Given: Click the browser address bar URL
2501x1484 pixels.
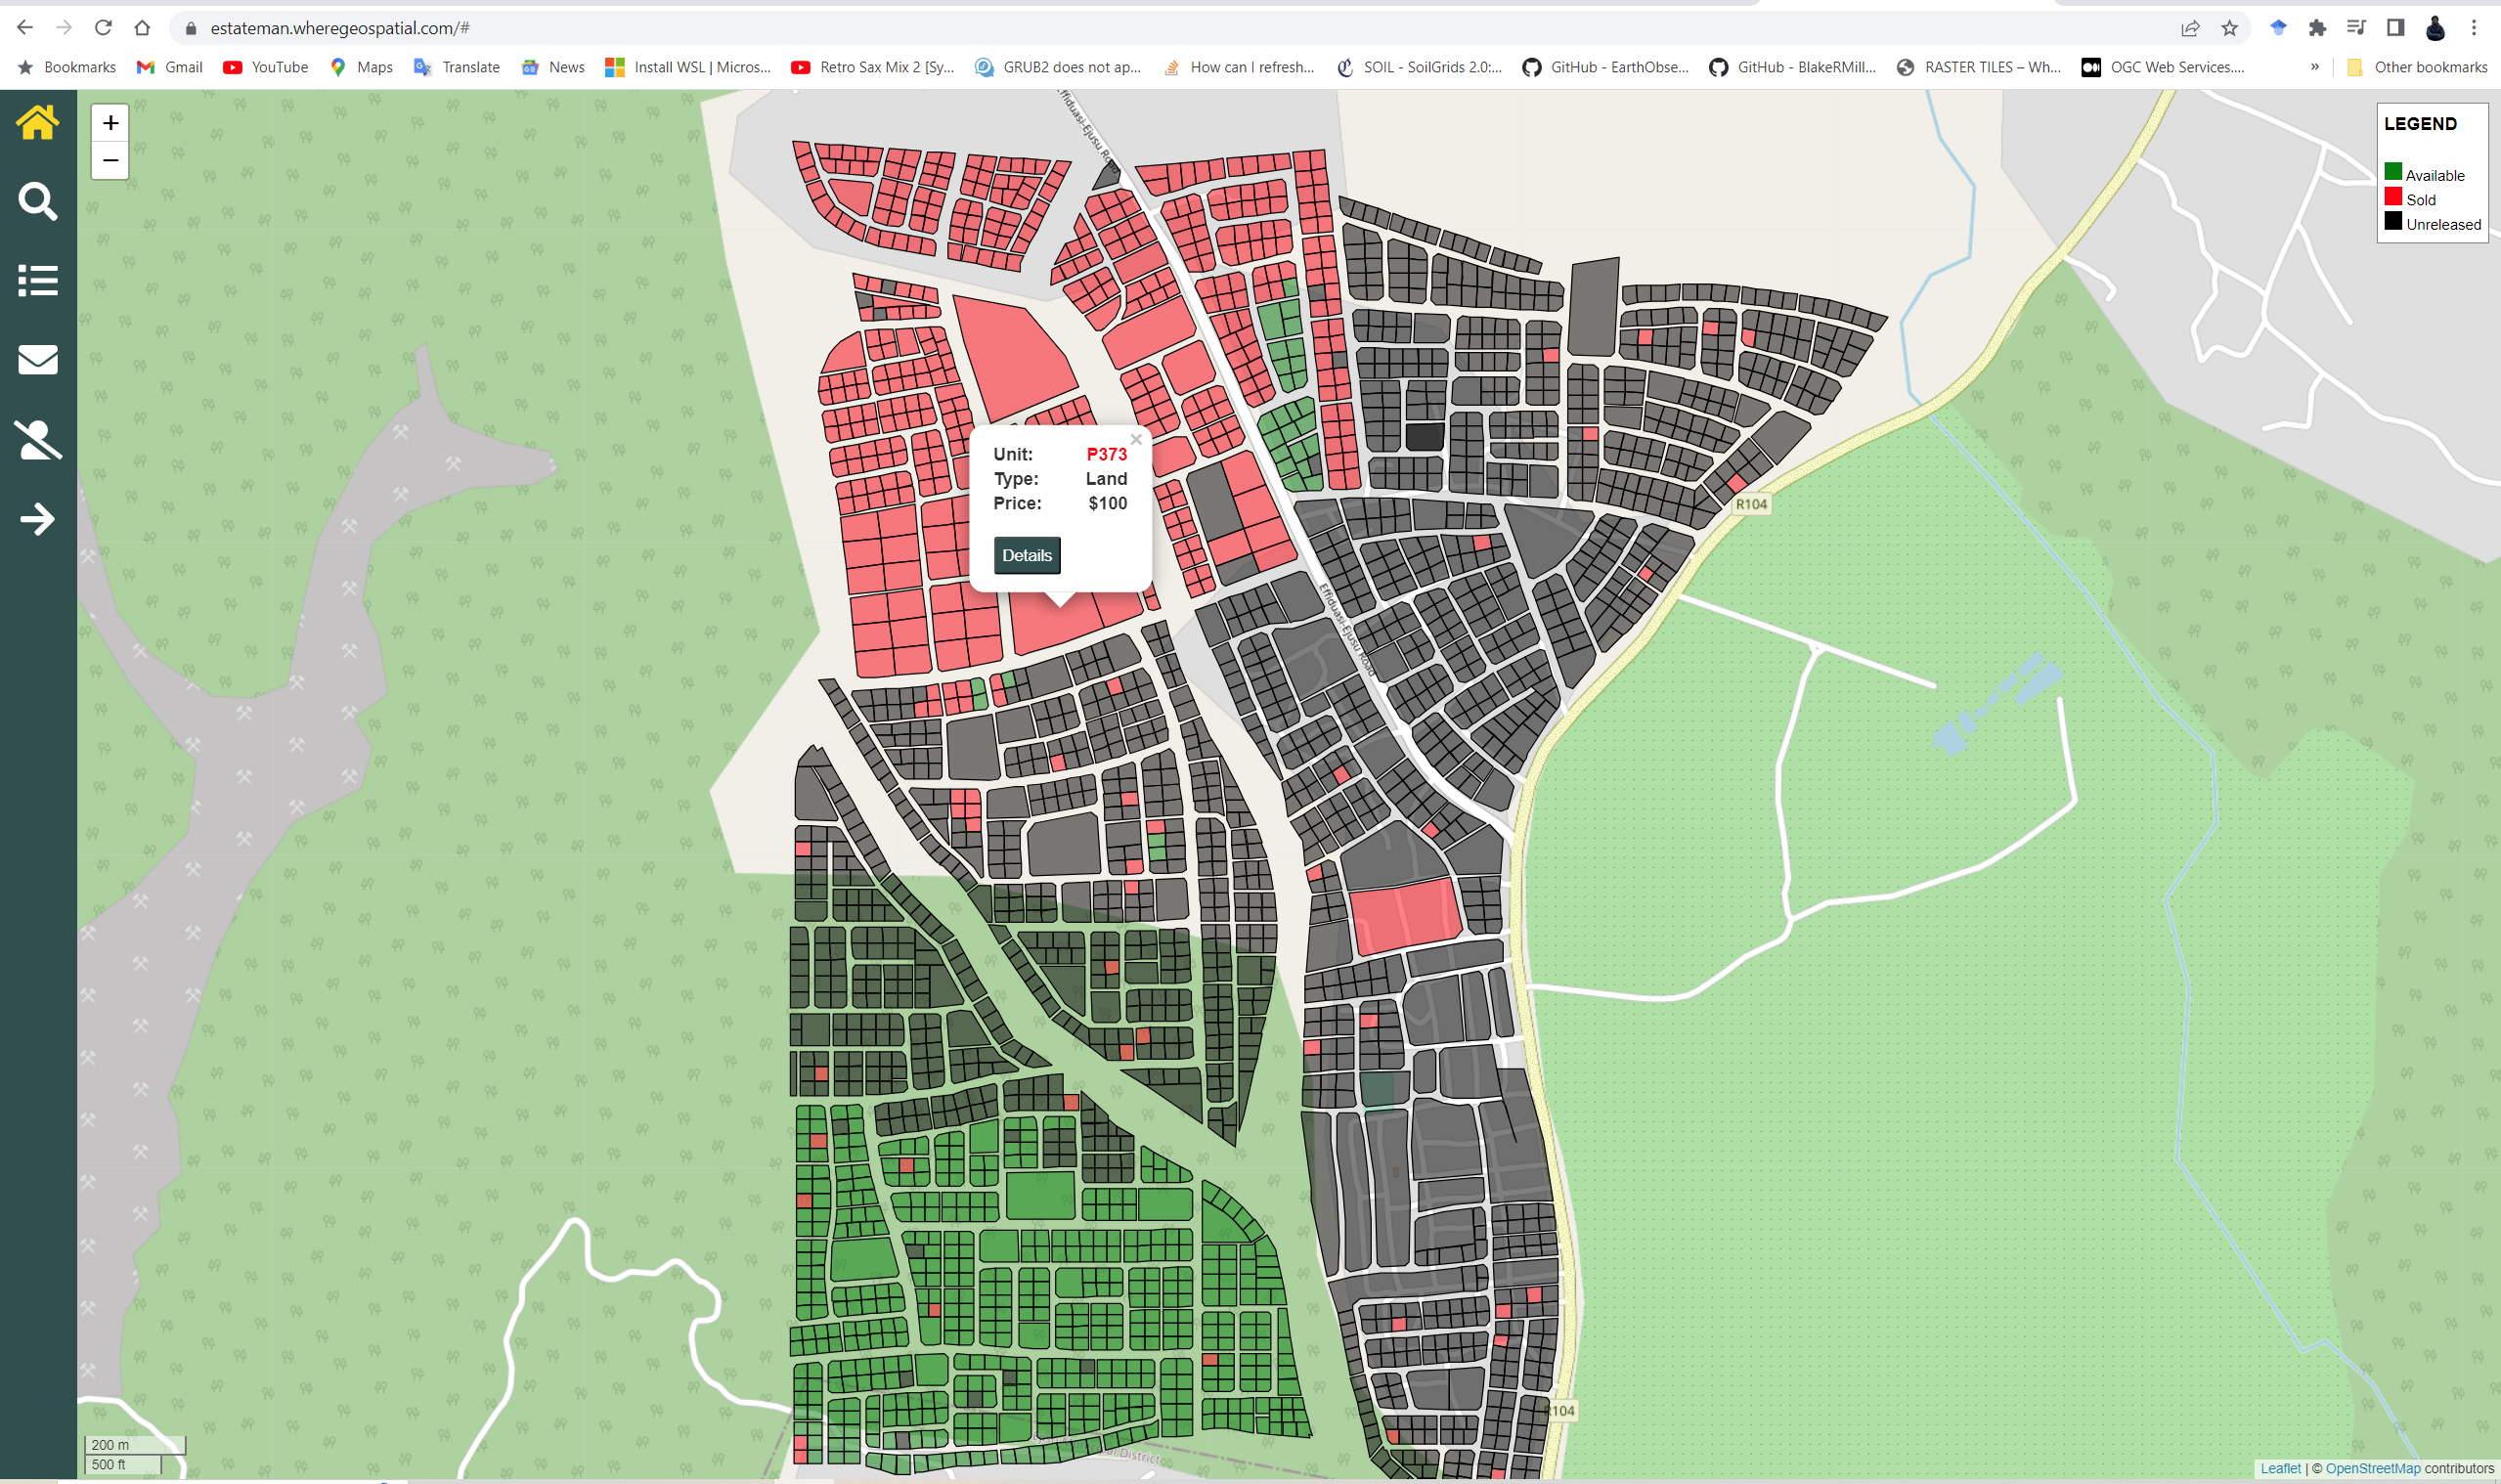Looking at the screenshot, I should pyautogui.click(x=340, y=28).
